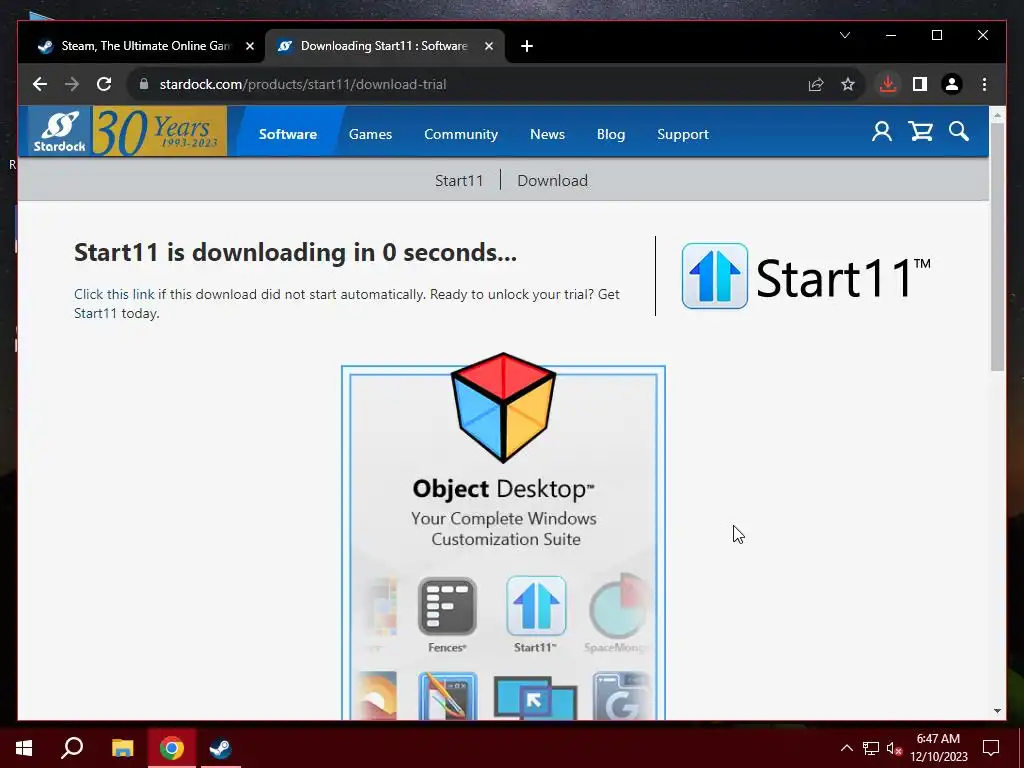This screenshot has height=768, width=1024.
Task: Open a new browser tab
Action: [x=527, y=46]
